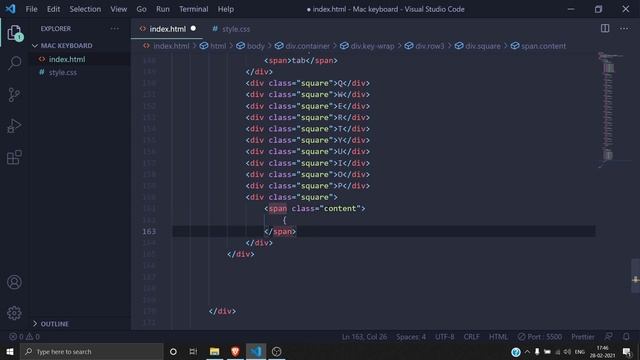Screen dimensions: 640x360
Task: Open the Selection menu
Action: point(85,9)
